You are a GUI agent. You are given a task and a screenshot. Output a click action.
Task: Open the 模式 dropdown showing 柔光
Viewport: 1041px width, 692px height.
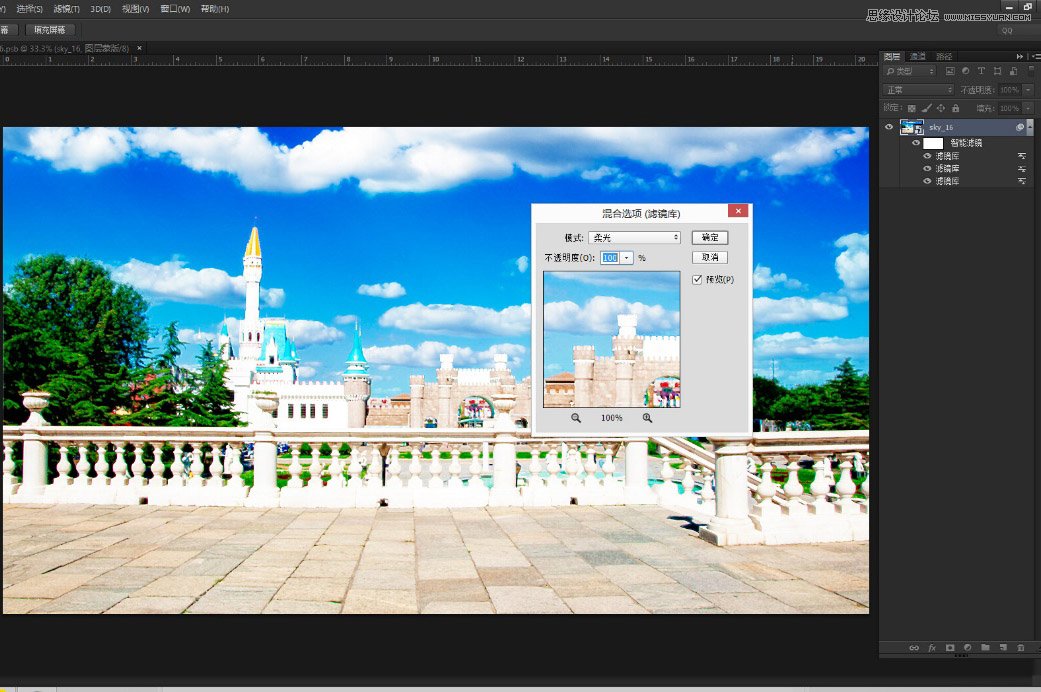[x=634, y=237]
